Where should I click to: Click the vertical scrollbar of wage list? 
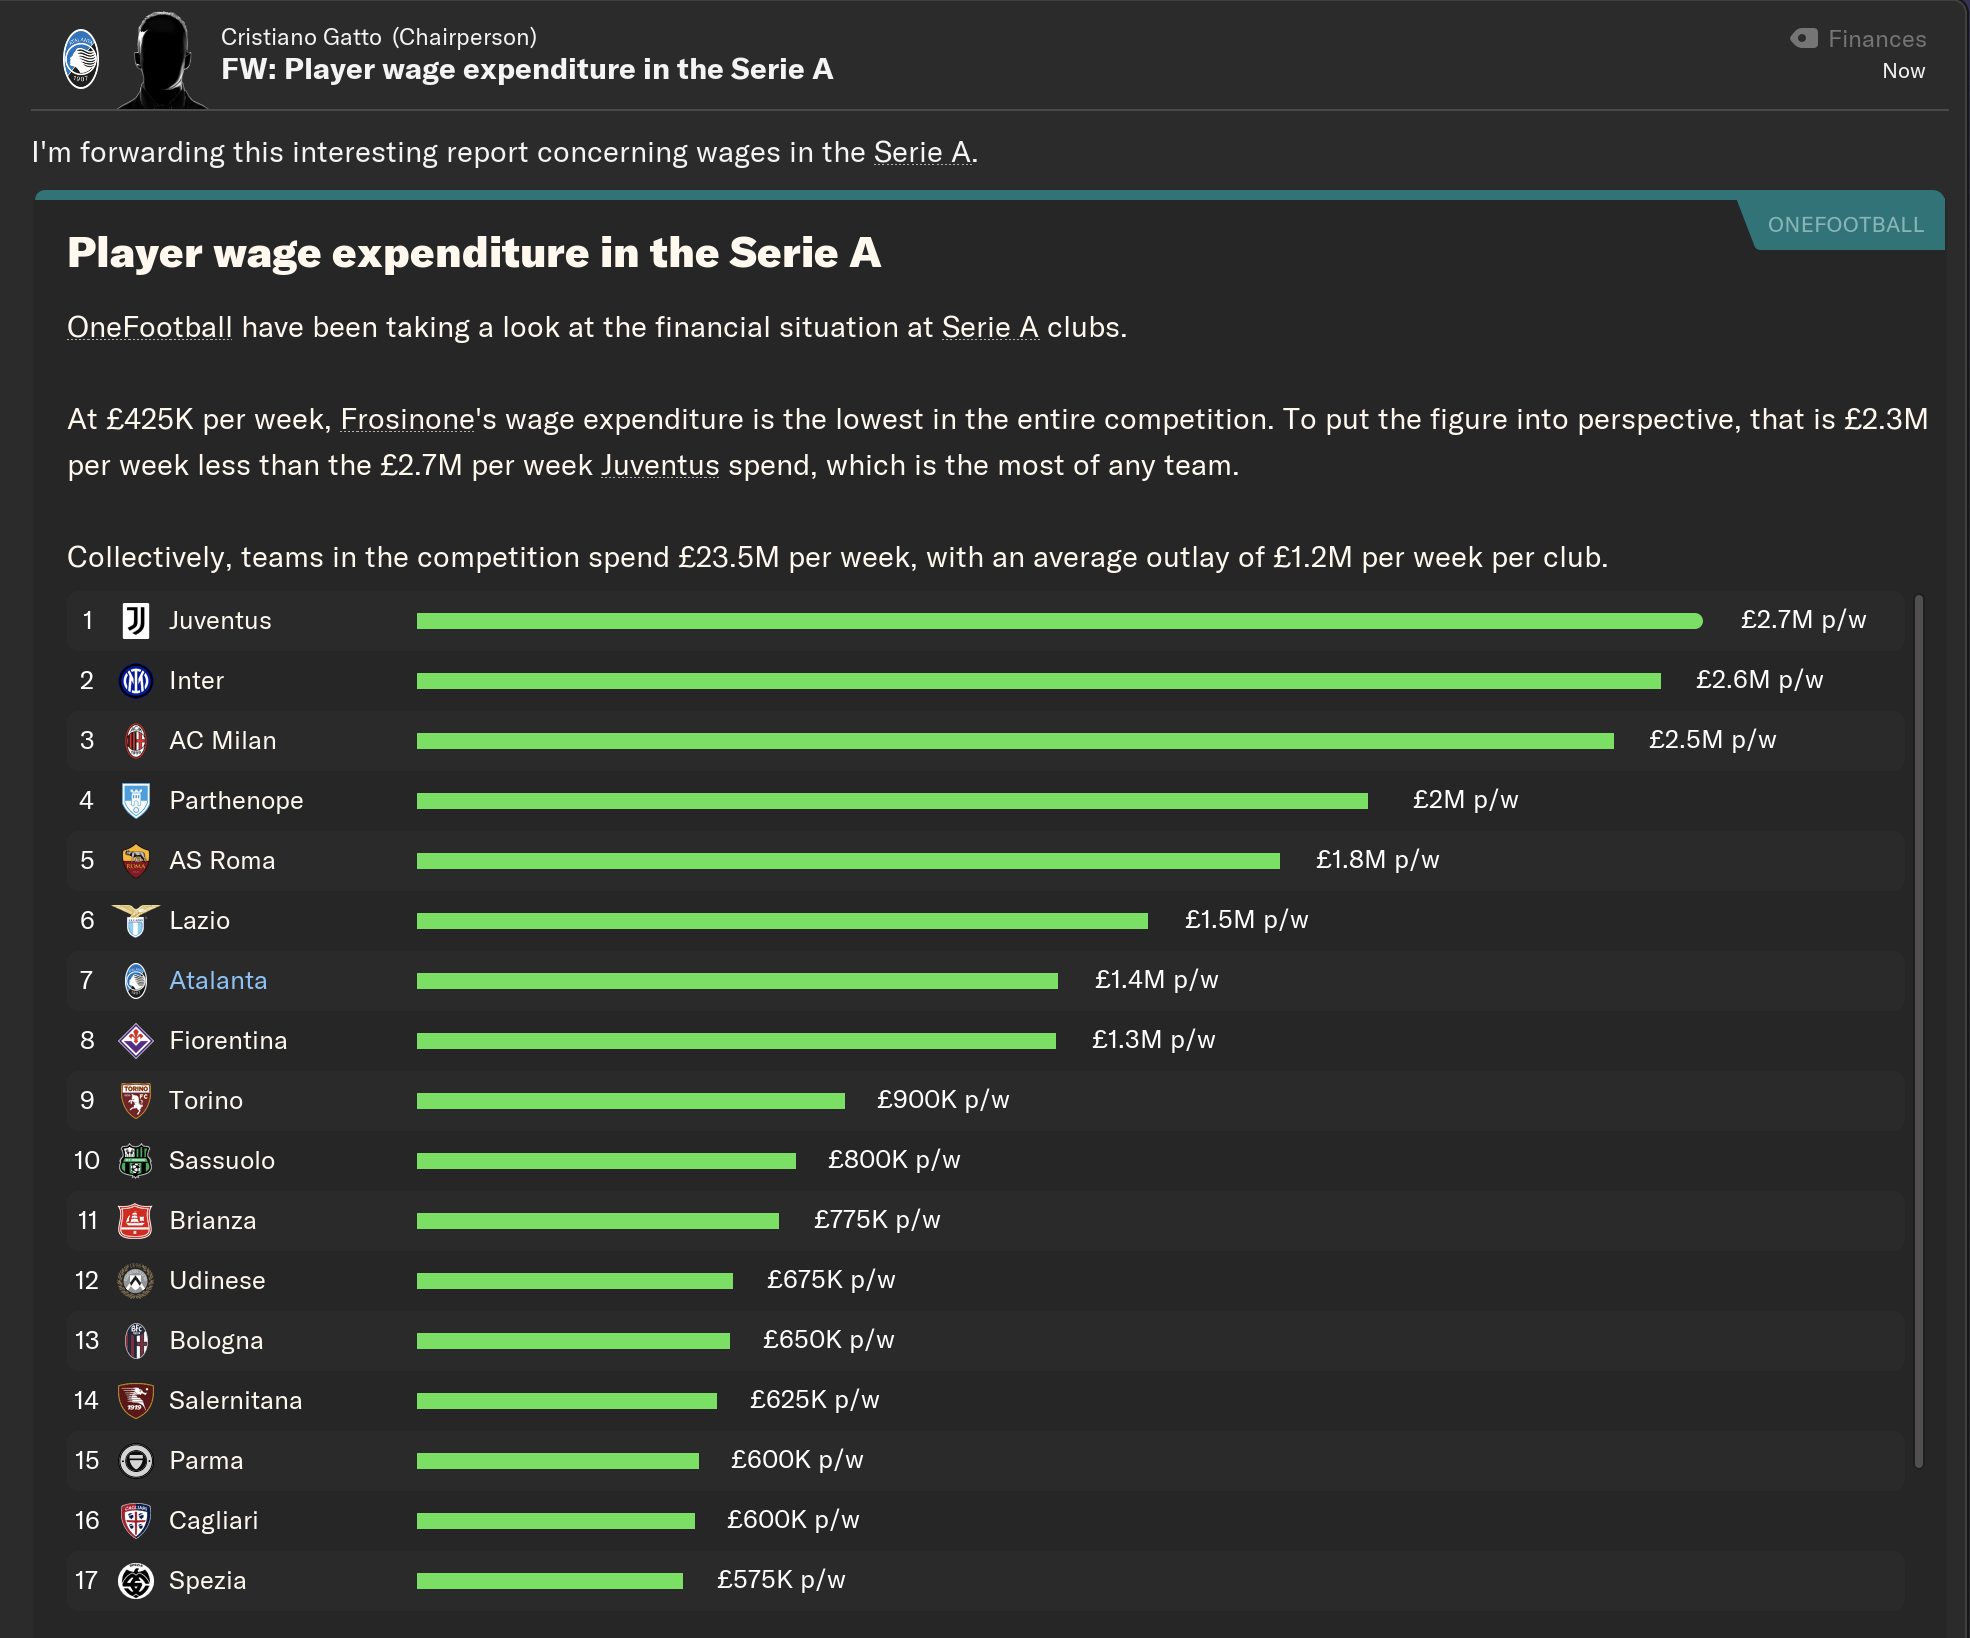(x=1918, y=1030)
